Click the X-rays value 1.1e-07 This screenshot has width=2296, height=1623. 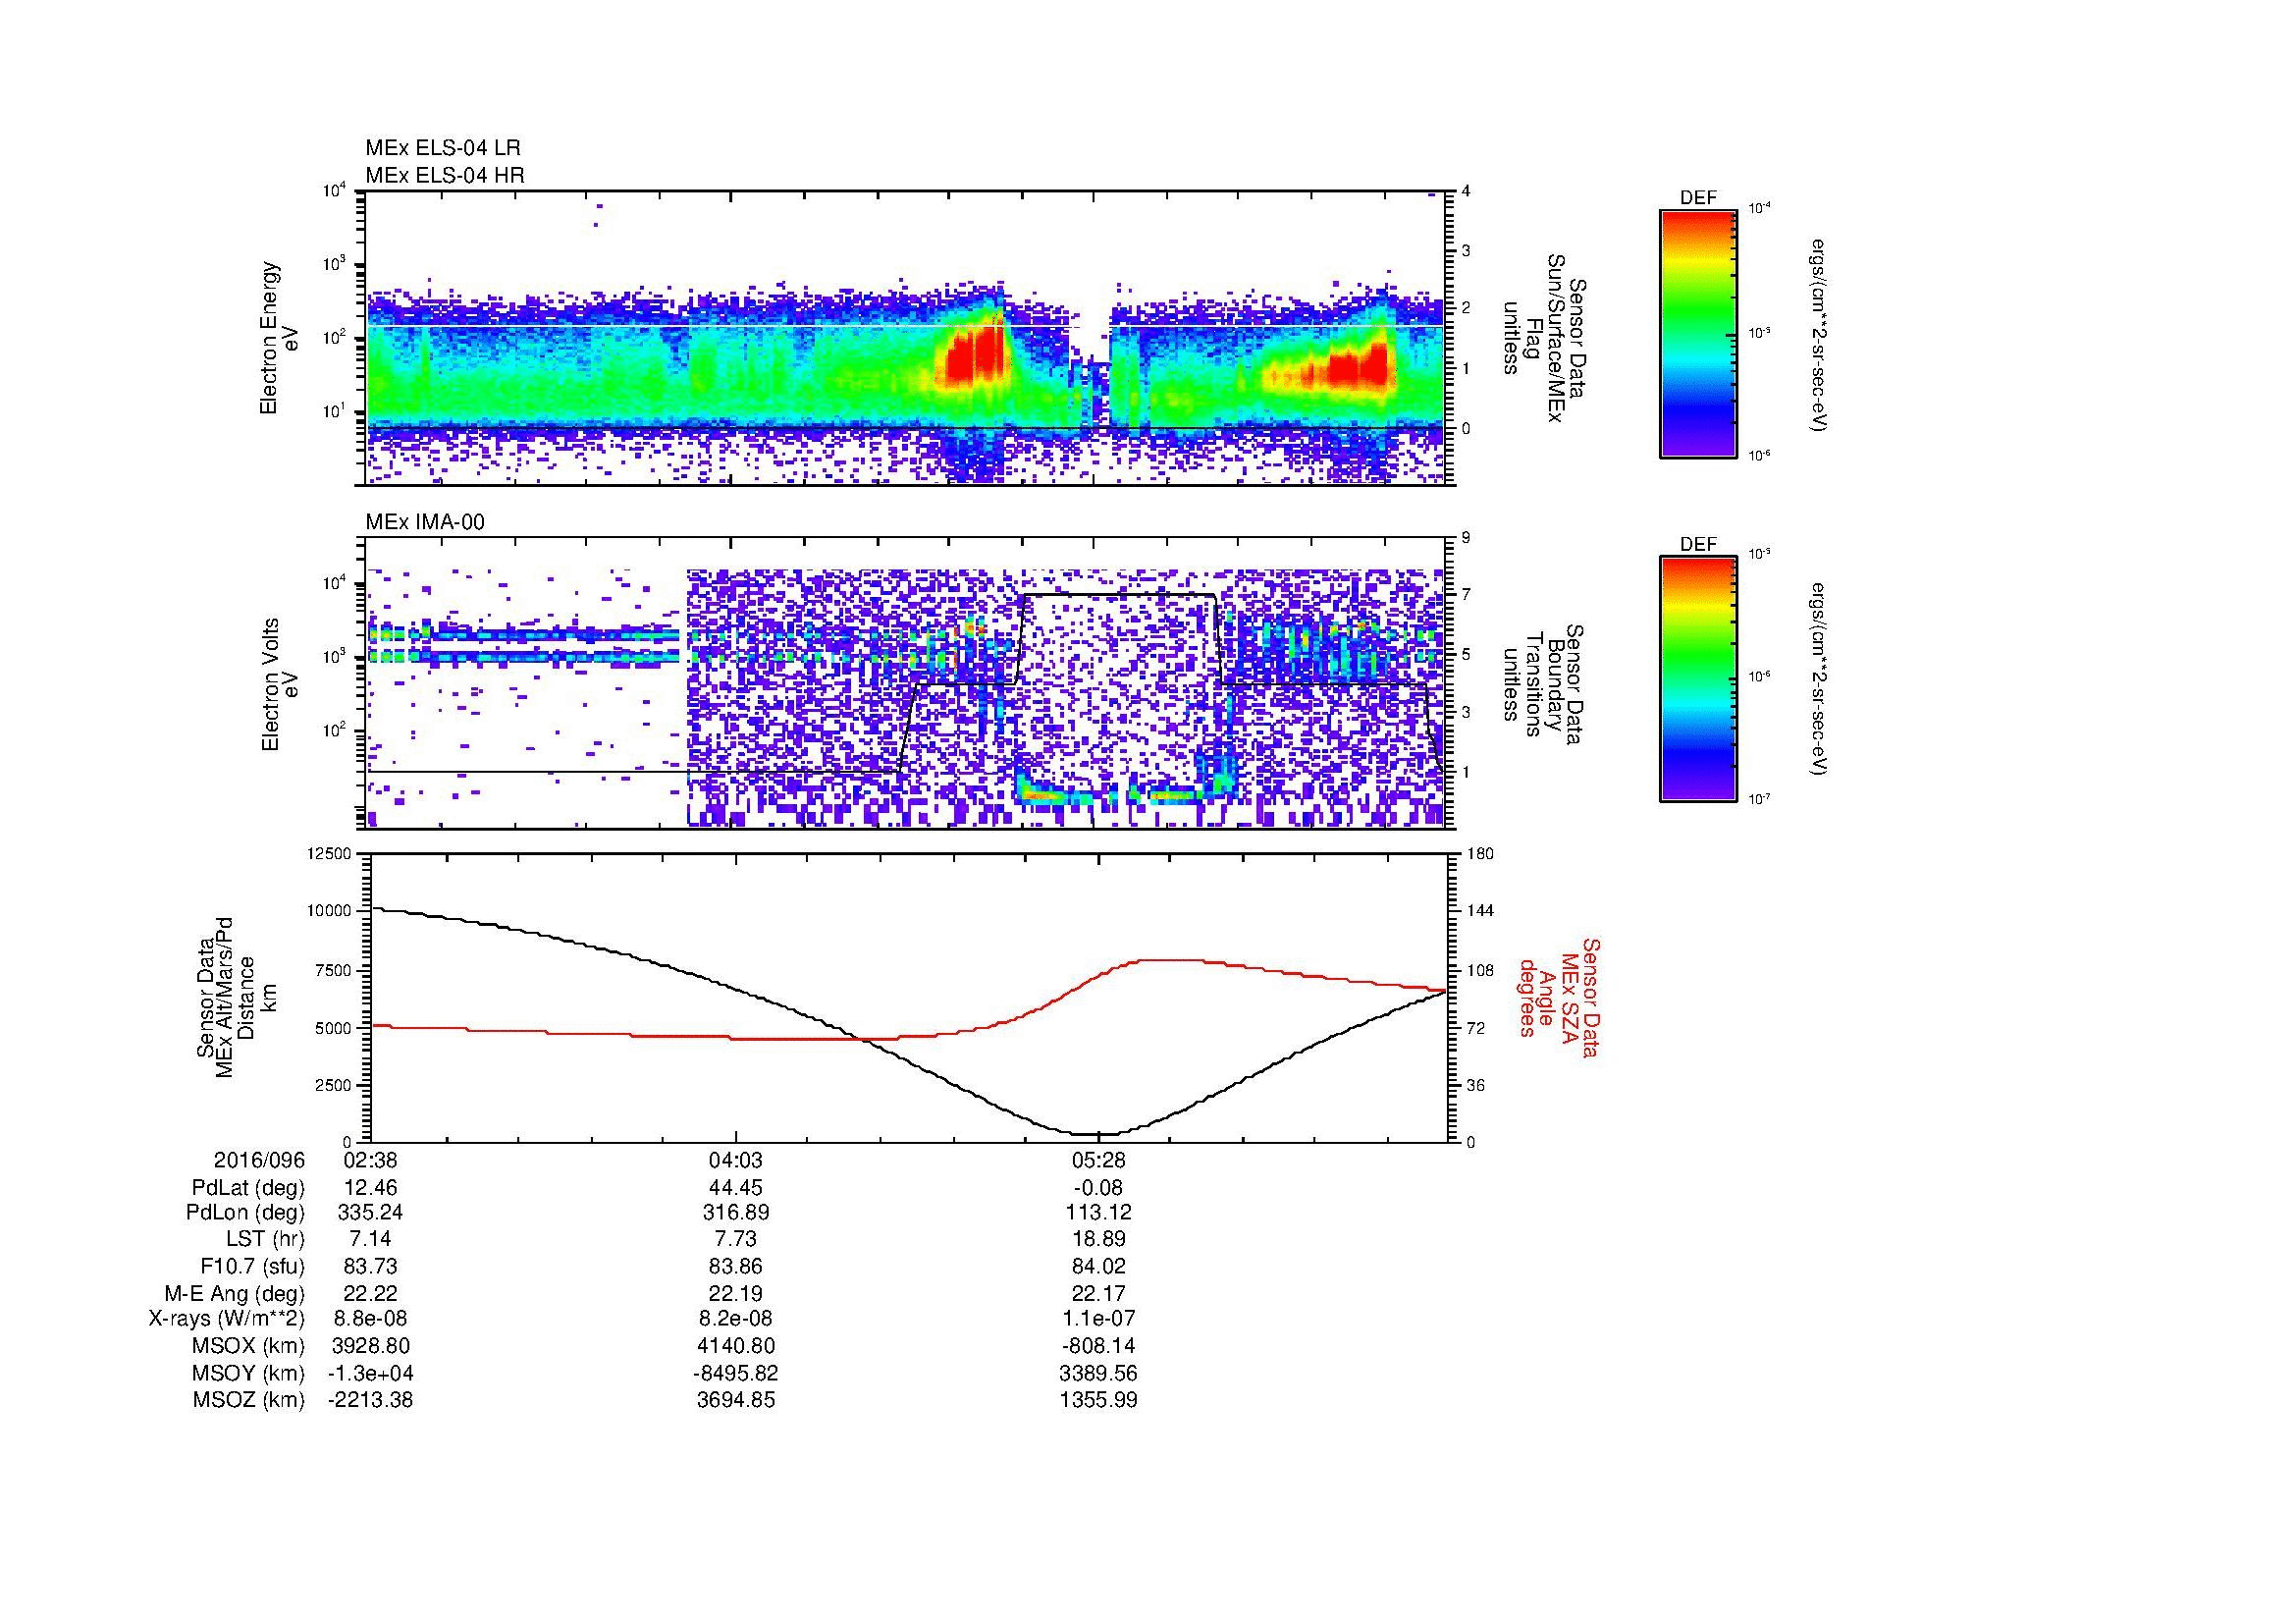[x=1098, y=1319]
